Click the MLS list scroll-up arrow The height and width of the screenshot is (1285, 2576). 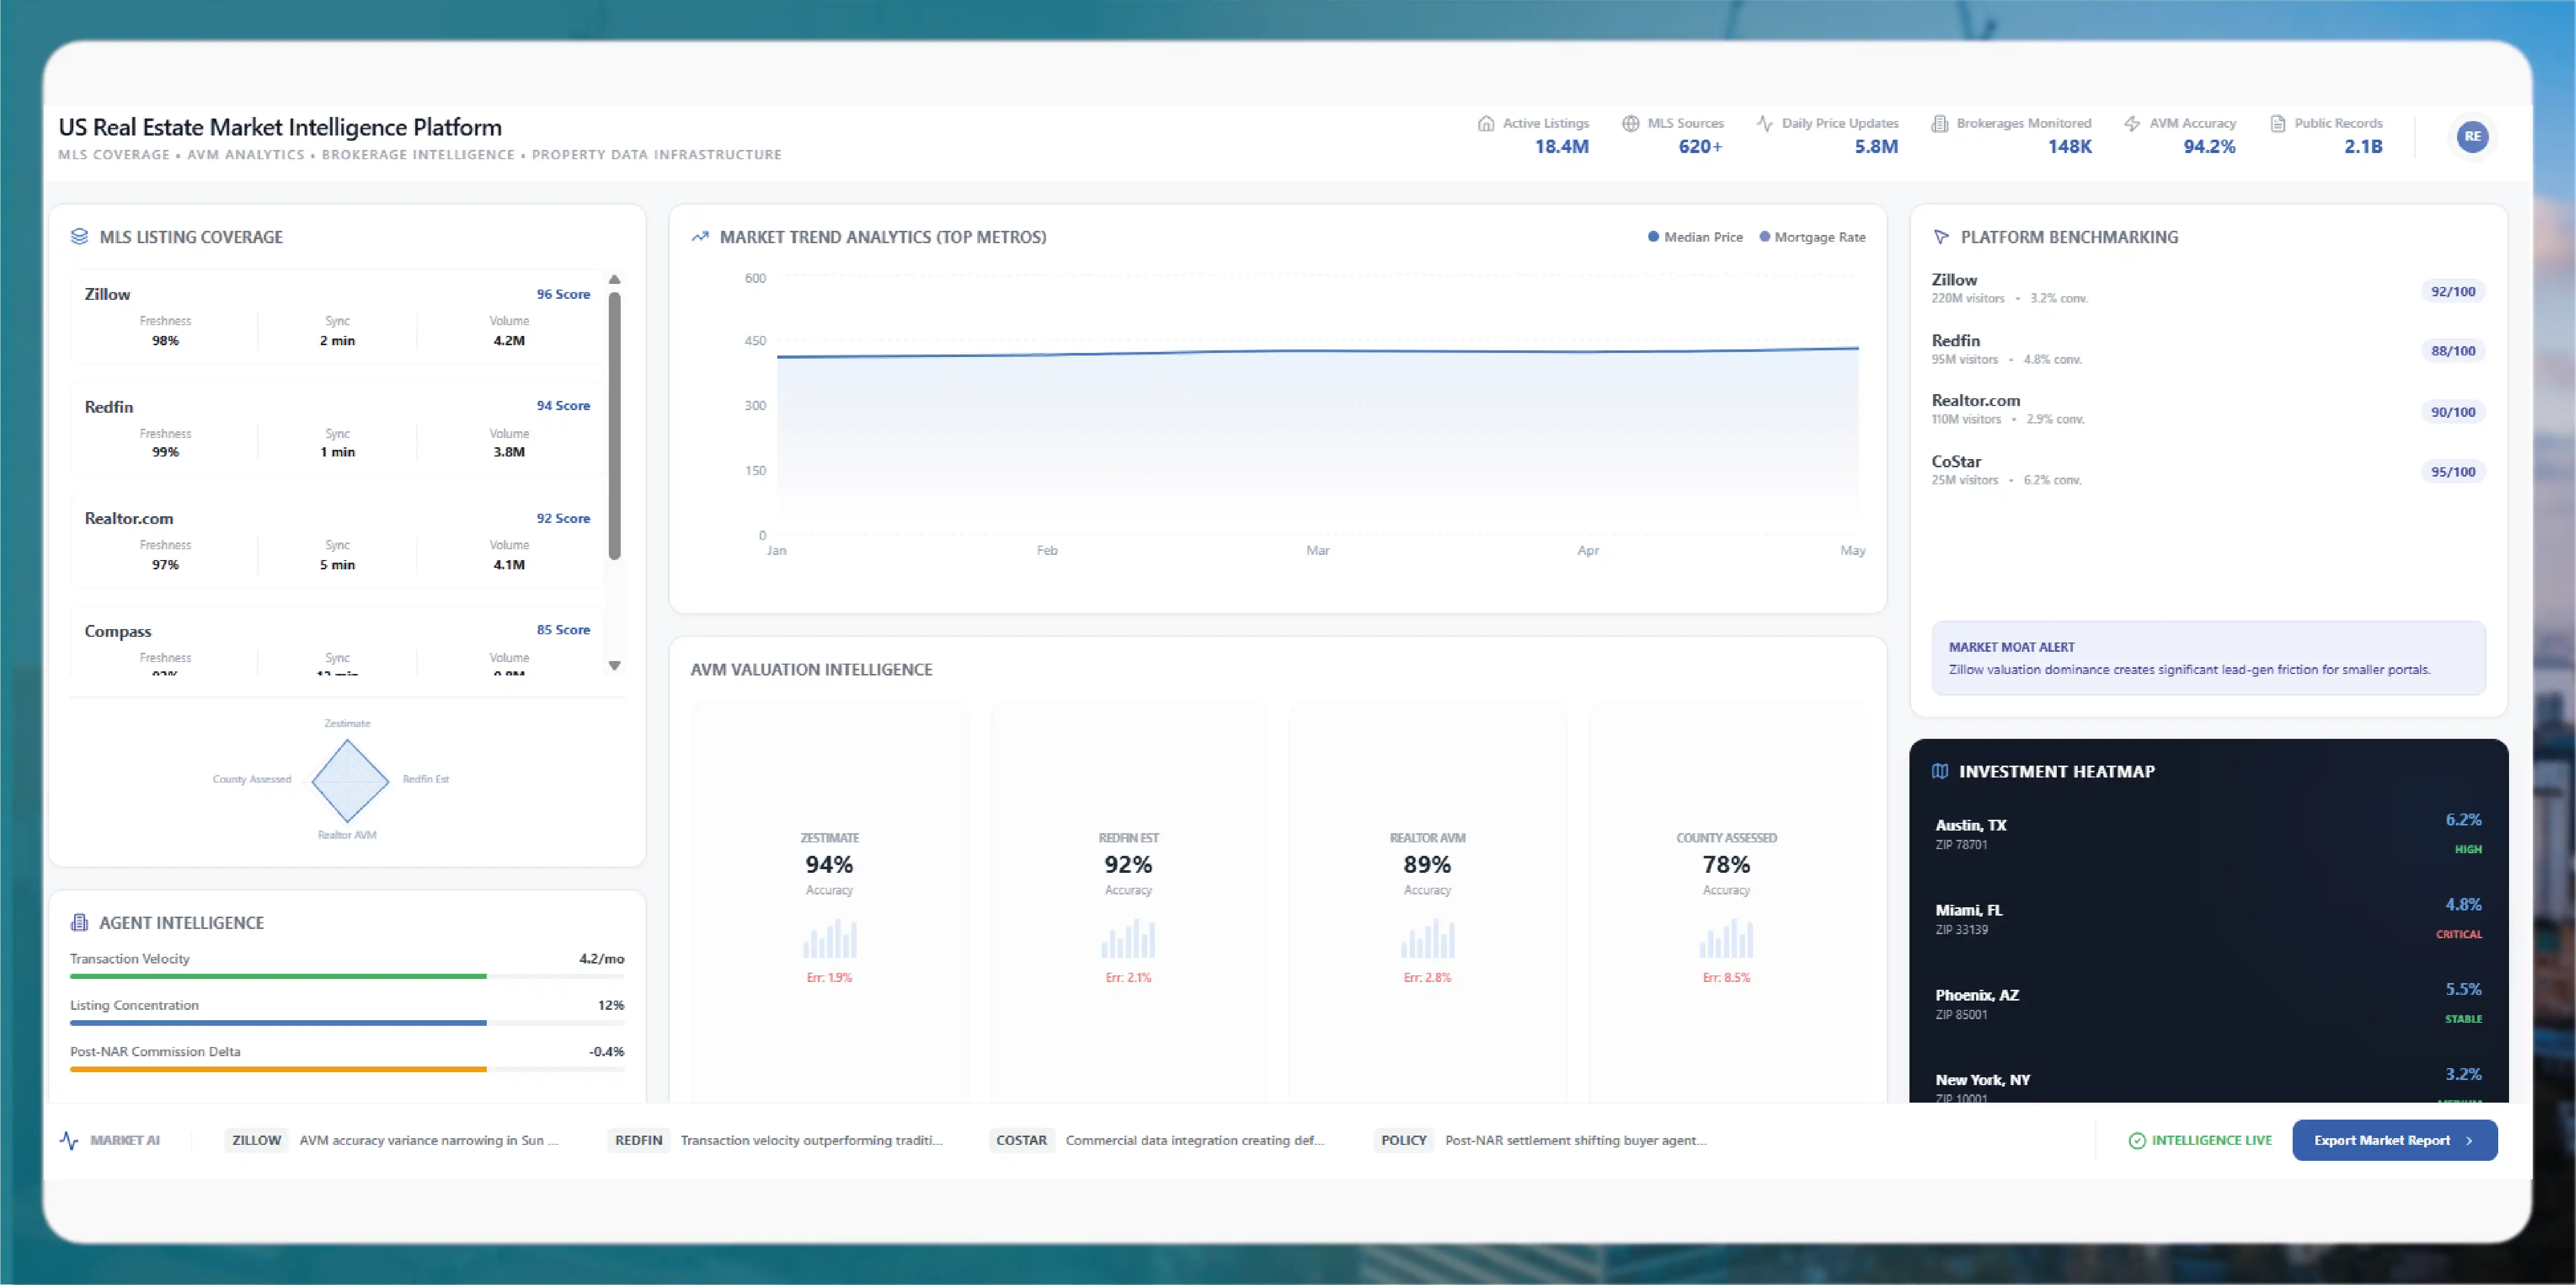coord(615,279)
